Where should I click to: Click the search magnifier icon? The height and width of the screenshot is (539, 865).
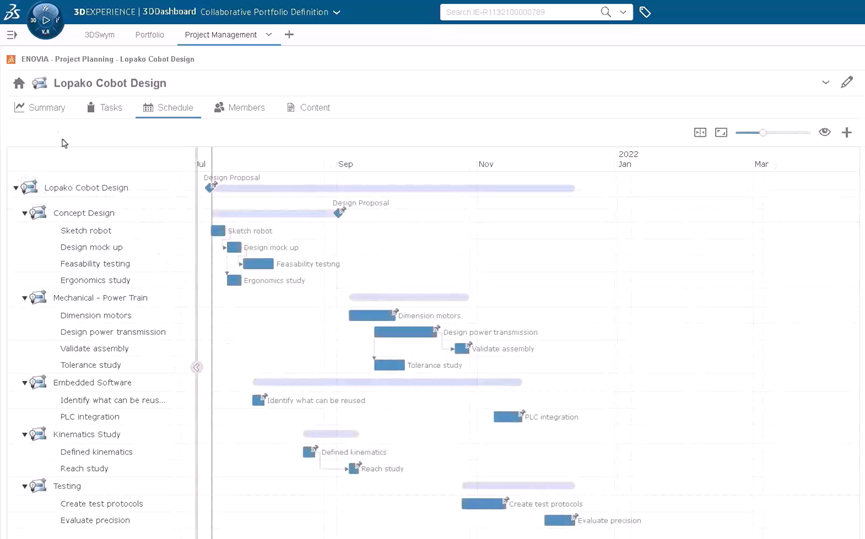[x=606, y=12]
